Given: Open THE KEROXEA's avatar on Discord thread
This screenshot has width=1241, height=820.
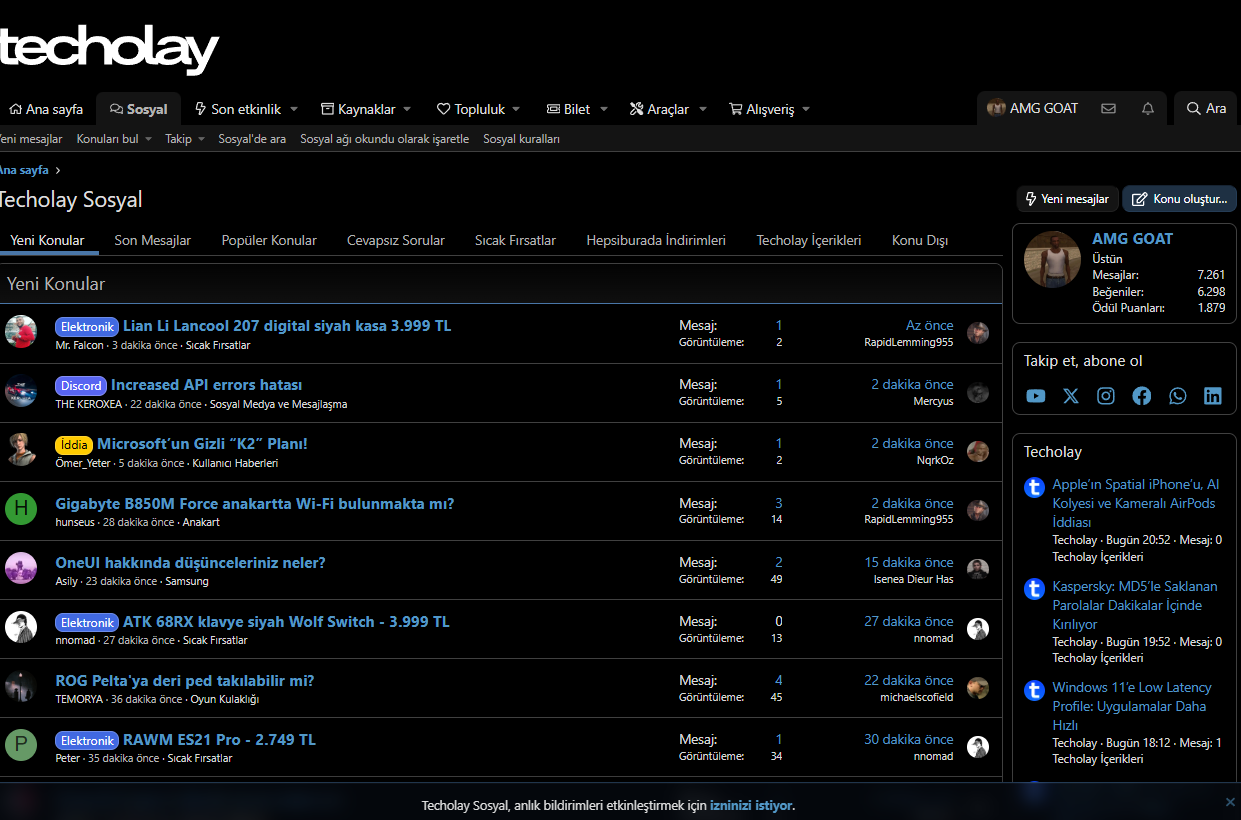Looking at the screenshot, I should (21, 391).
